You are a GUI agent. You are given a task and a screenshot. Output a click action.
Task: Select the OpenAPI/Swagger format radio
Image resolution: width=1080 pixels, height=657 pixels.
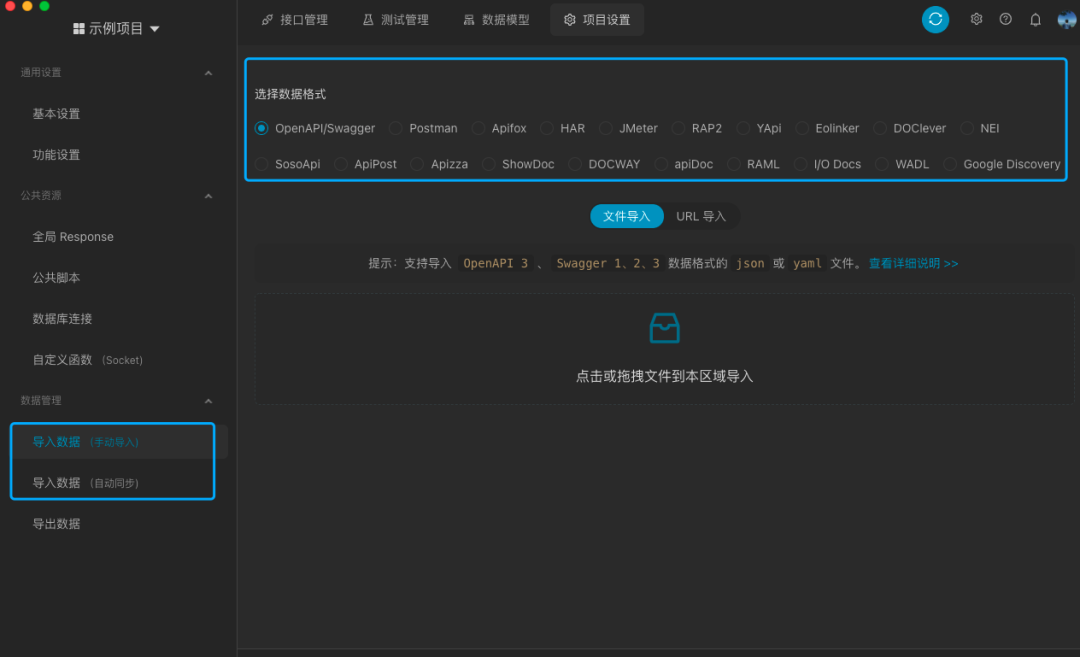(x=261, y=128)
